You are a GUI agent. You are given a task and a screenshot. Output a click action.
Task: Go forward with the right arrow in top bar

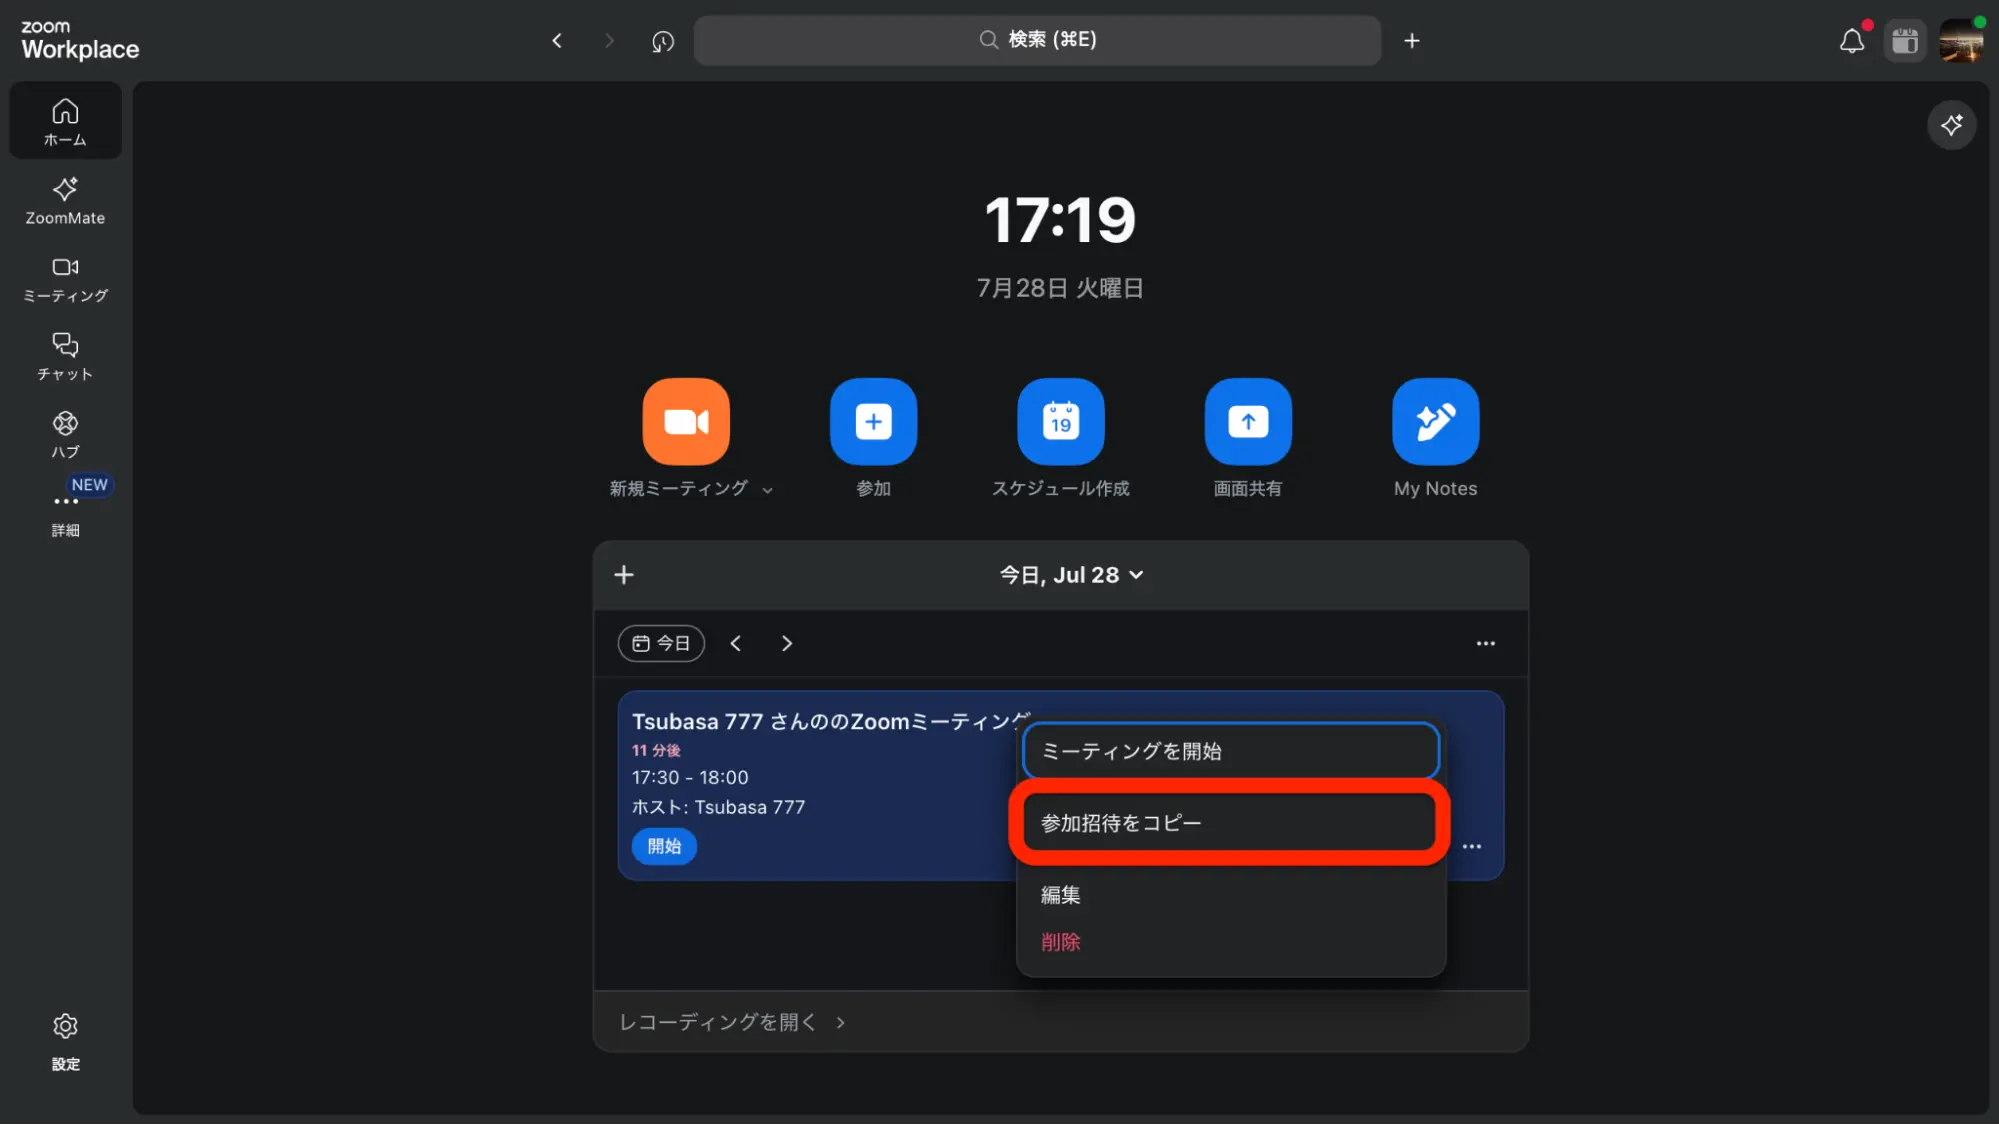(609, 40)
